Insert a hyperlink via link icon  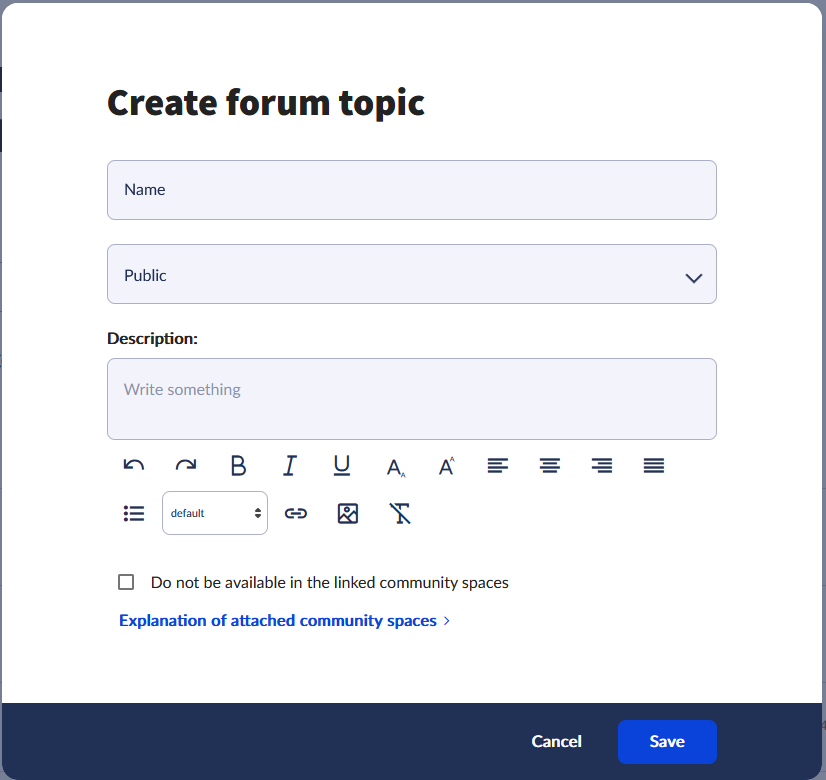296,514
